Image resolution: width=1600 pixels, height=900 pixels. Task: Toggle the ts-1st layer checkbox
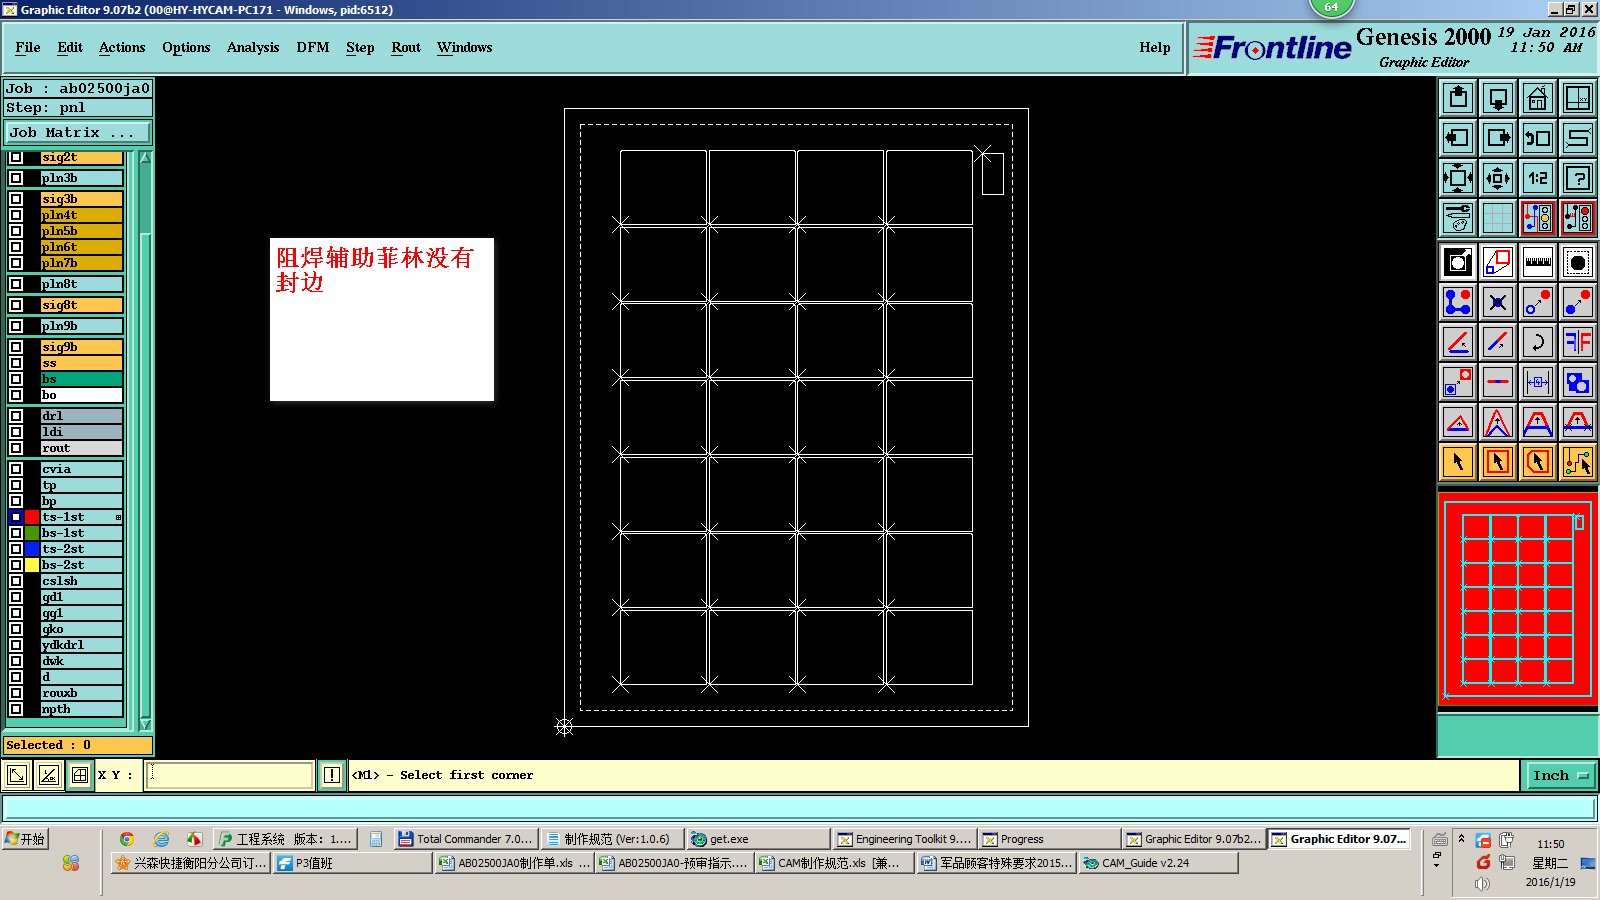pos(16,517)
